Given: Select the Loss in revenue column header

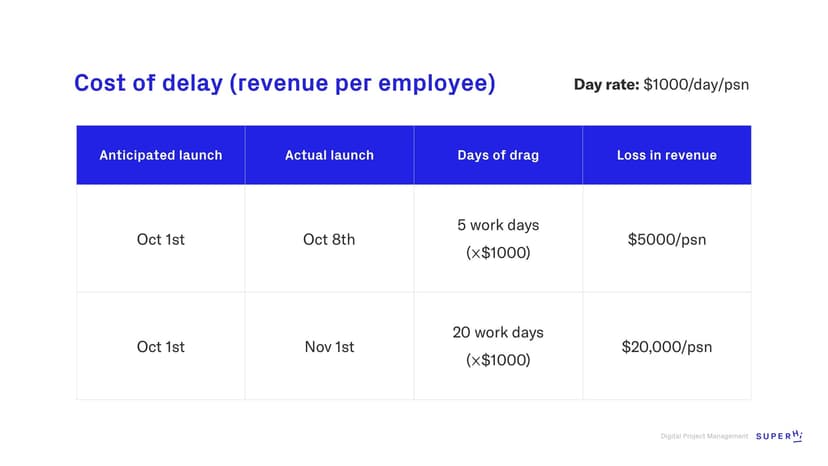Looking at the screenshot, I should click(x=666, y=155).
